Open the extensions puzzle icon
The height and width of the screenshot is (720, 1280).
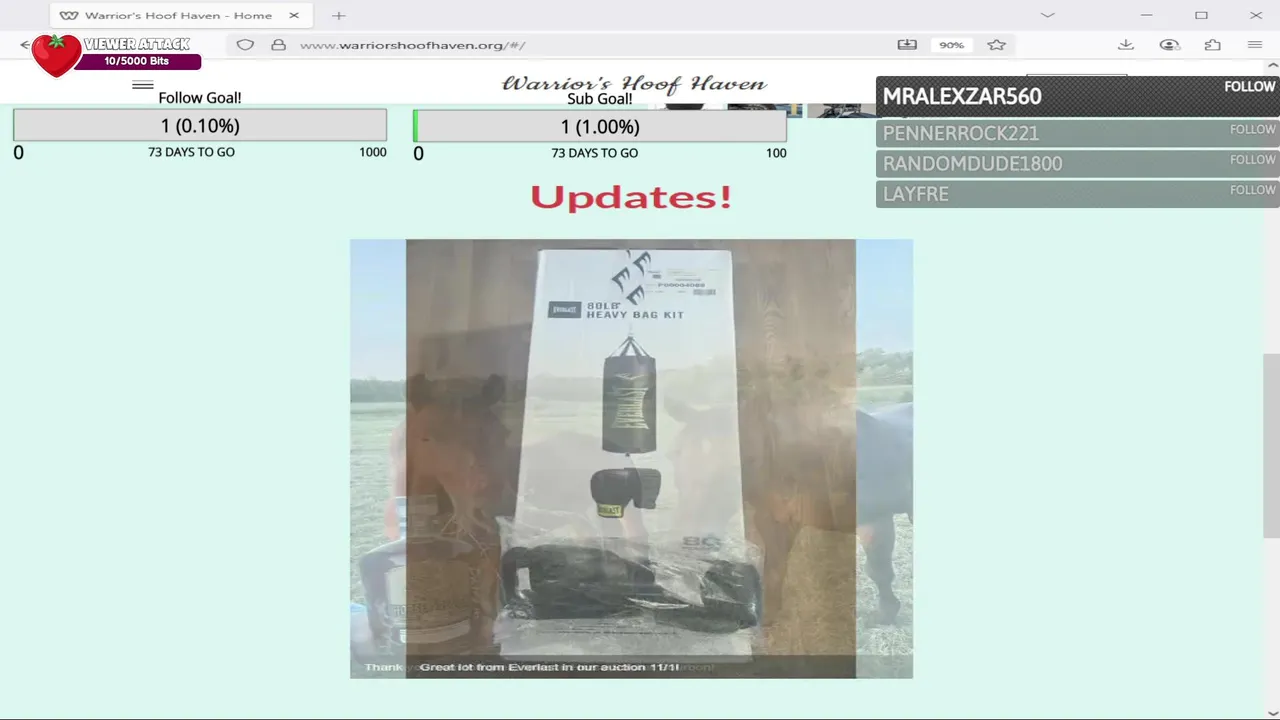pos(1212,45)
